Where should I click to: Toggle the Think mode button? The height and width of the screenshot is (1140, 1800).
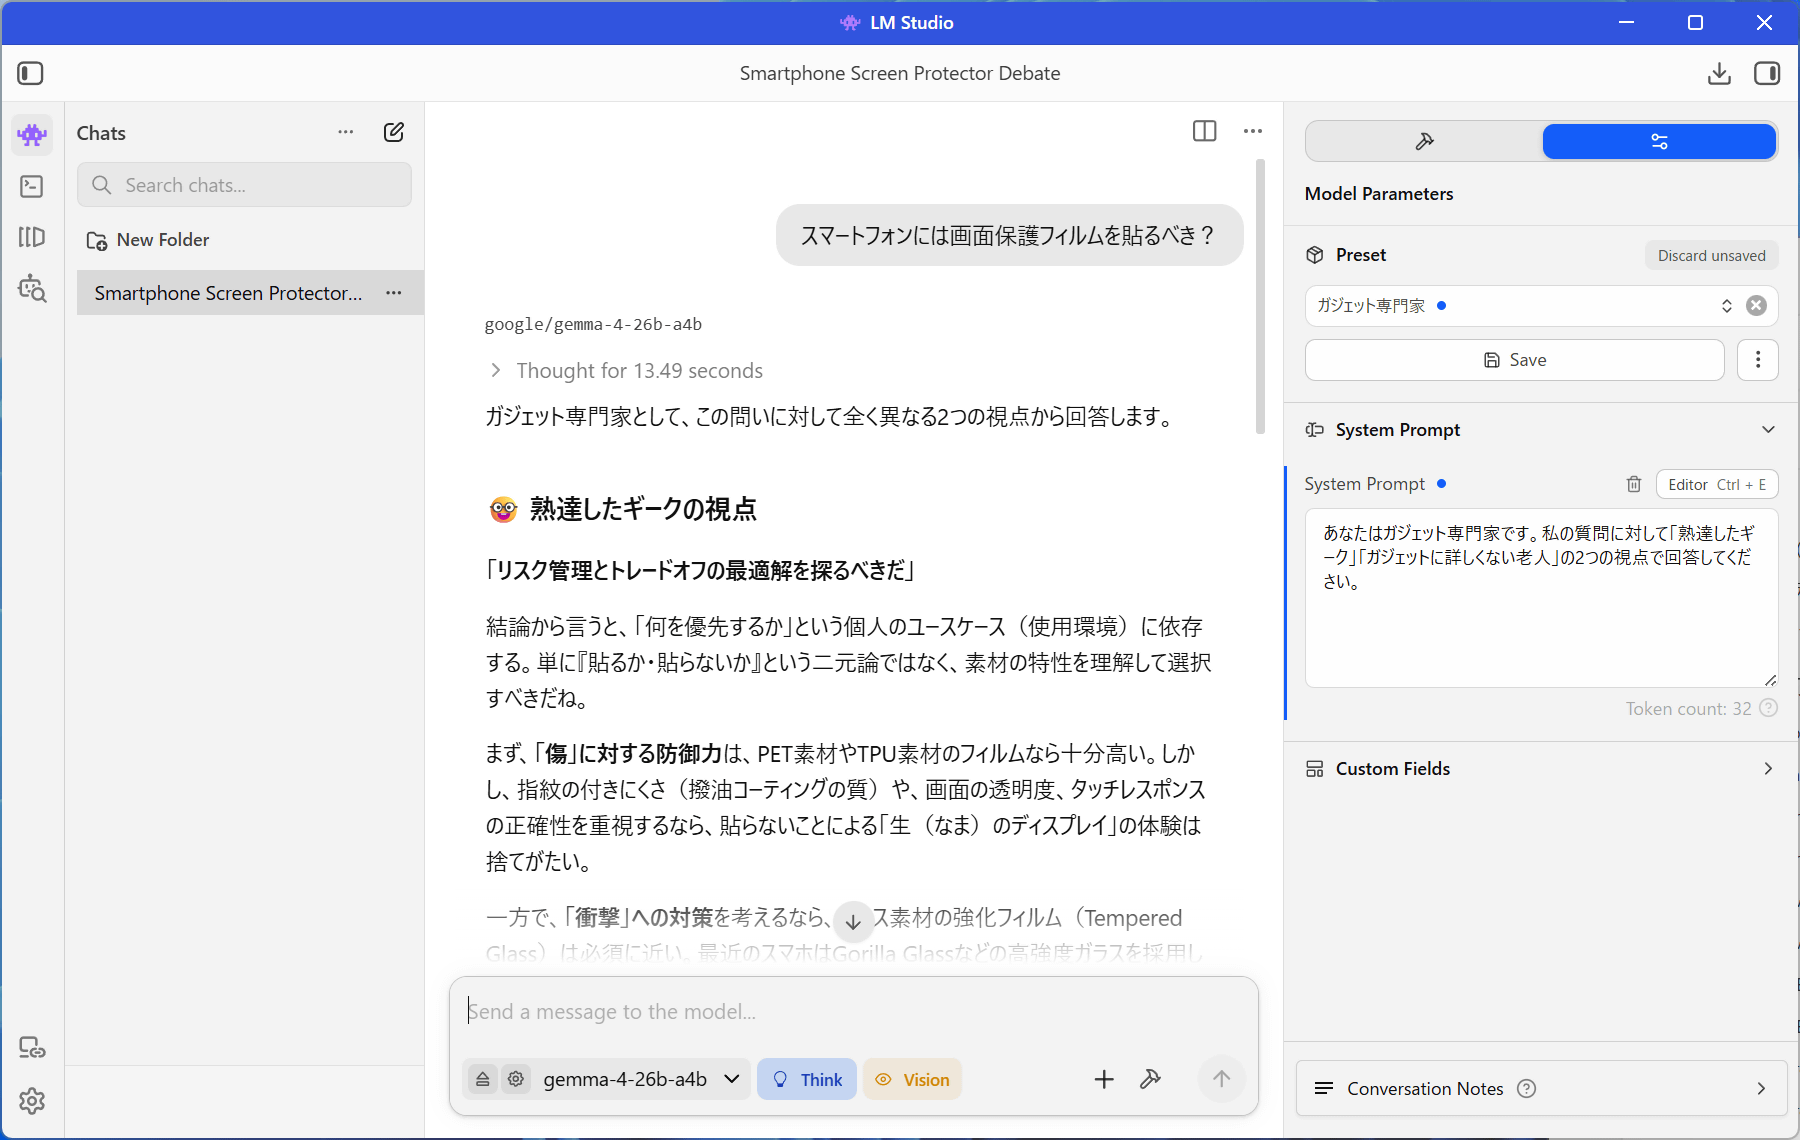click(806, 1079)
